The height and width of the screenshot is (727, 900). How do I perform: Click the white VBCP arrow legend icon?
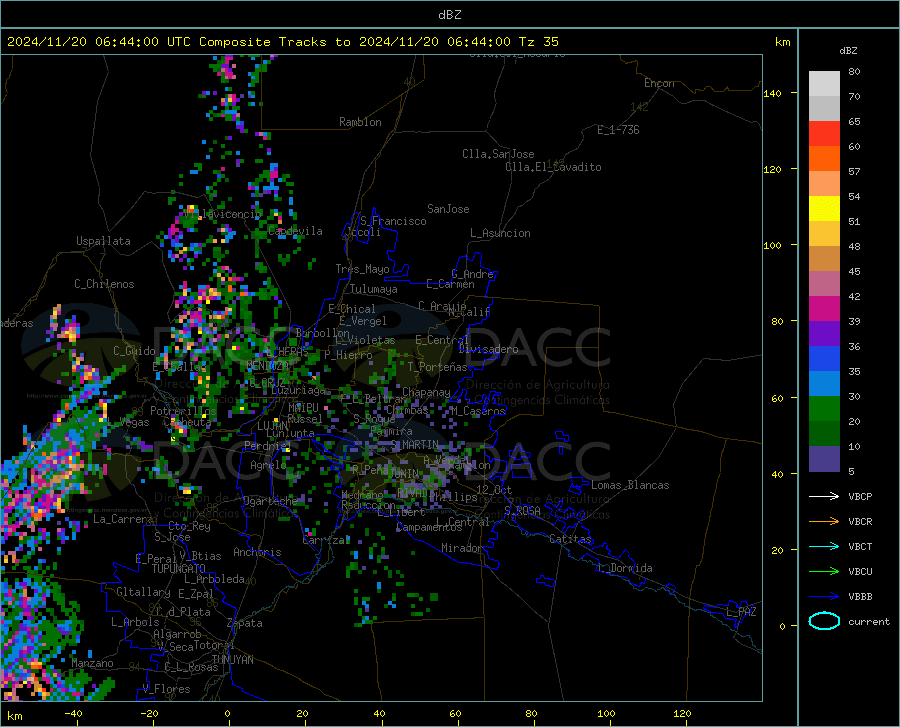(x=824, y=496)
